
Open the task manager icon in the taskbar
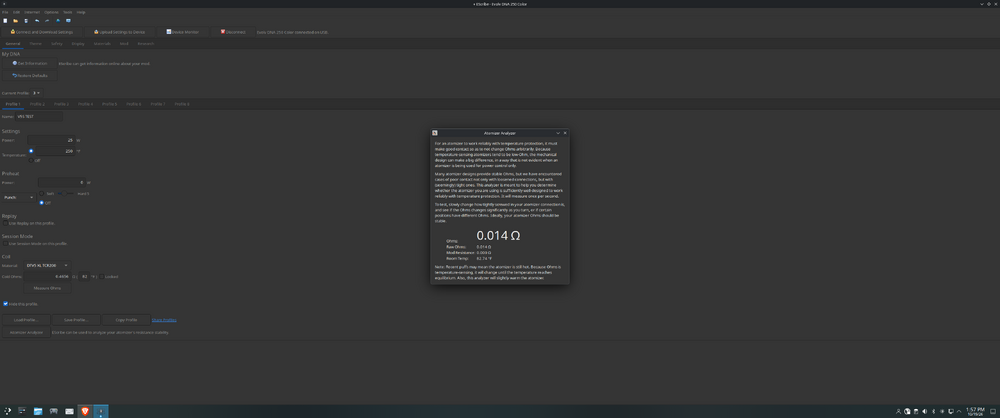click(x=22, y=412)
